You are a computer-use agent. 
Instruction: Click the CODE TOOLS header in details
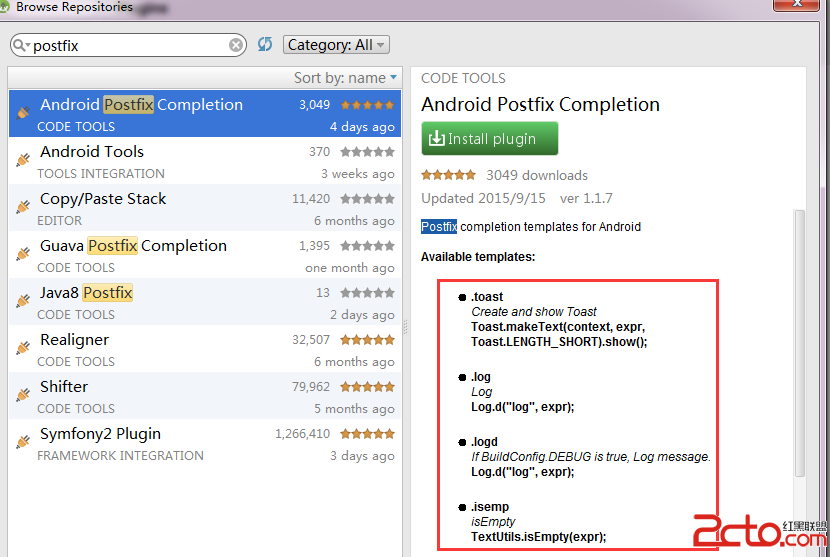pyautogui.click(x=463, y=78)
